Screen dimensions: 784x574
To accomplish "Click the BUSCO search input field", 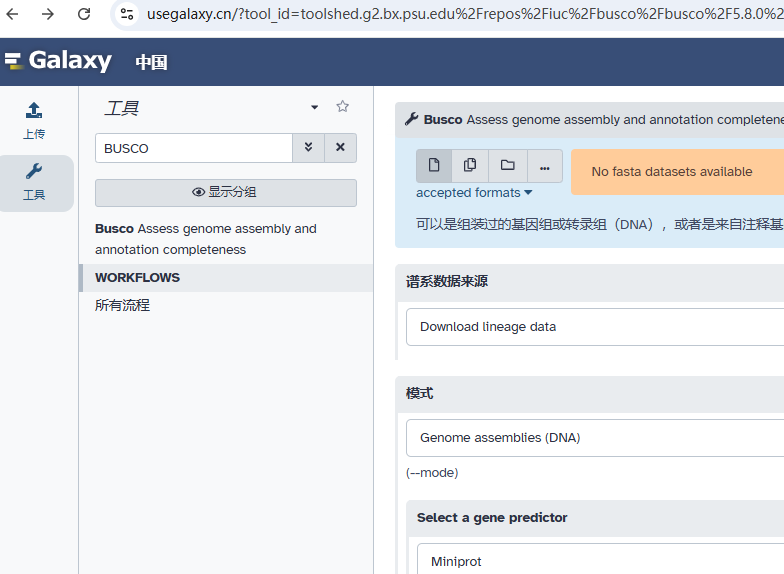I will click(x=194, y=148).
